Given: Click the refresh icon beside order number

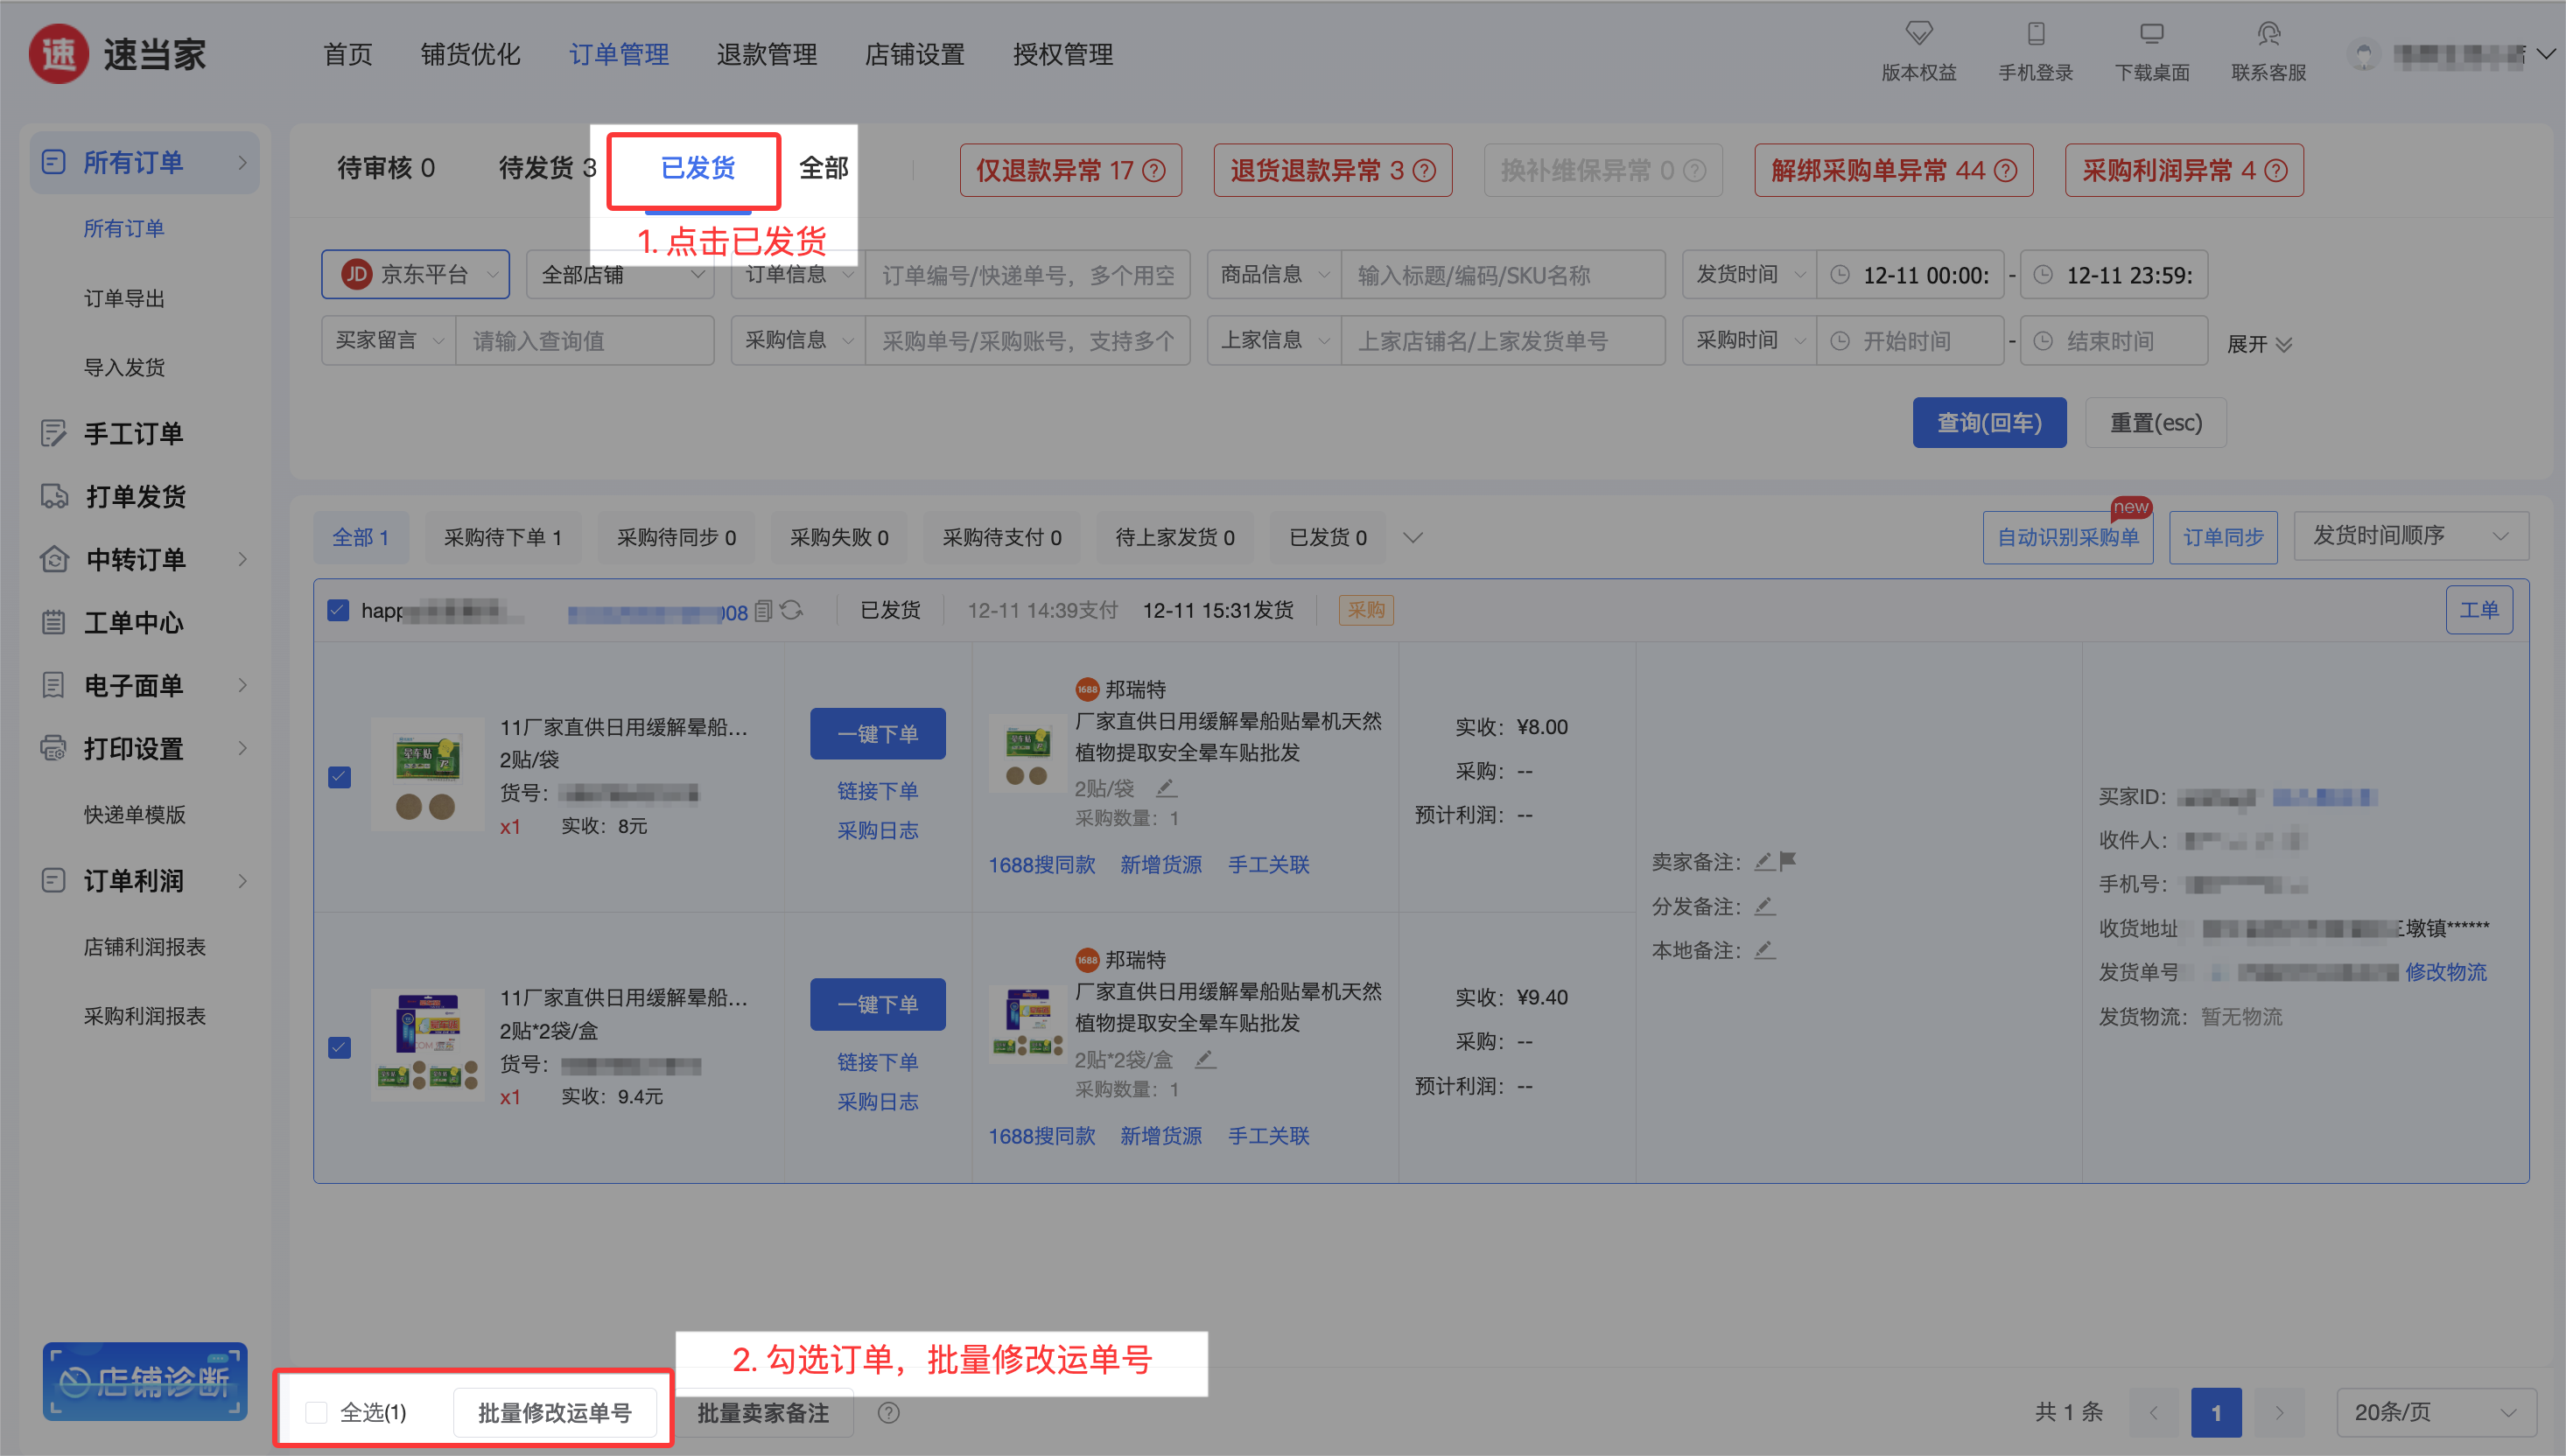Looking at the screenshot, I should (791, 610).
